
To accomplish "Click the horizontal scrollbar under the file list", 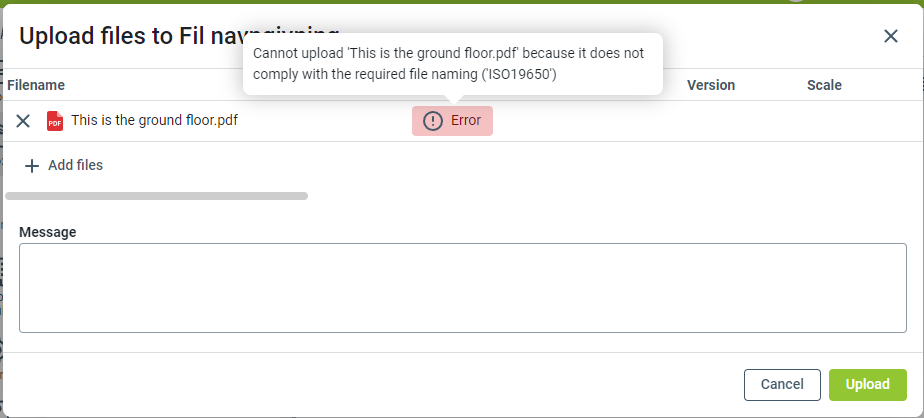I will [x=157, y=196].
